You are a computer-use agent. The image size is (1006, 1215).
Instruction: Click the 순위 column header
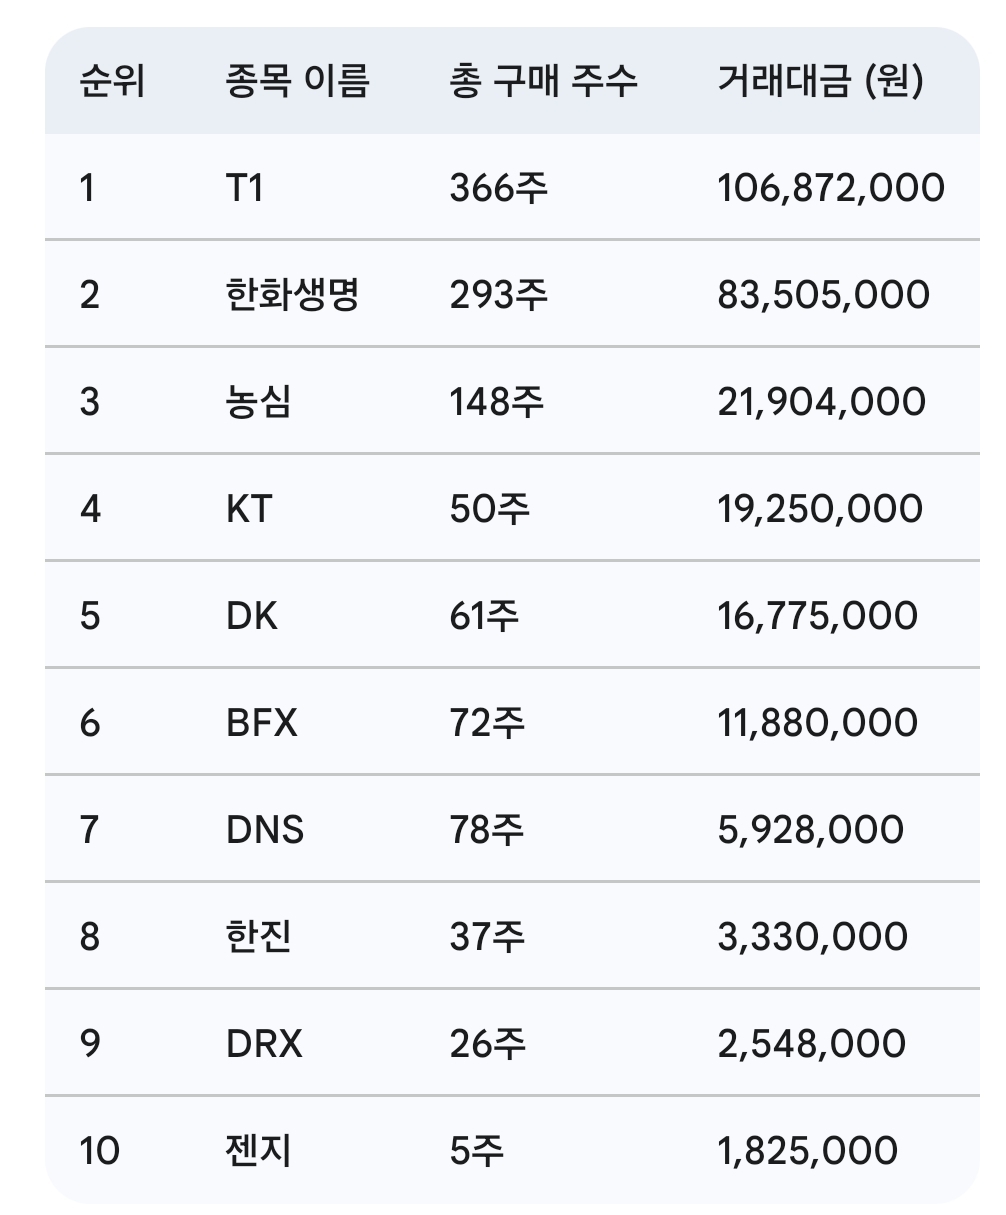[112, 81]
